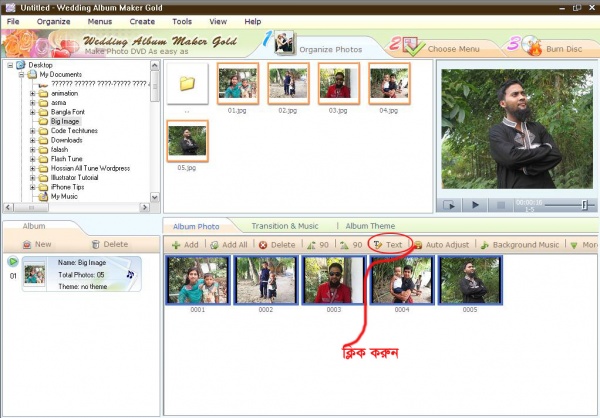Screen dimensions: 600x418
Task: Create a New album
Action: click(37, 244)
